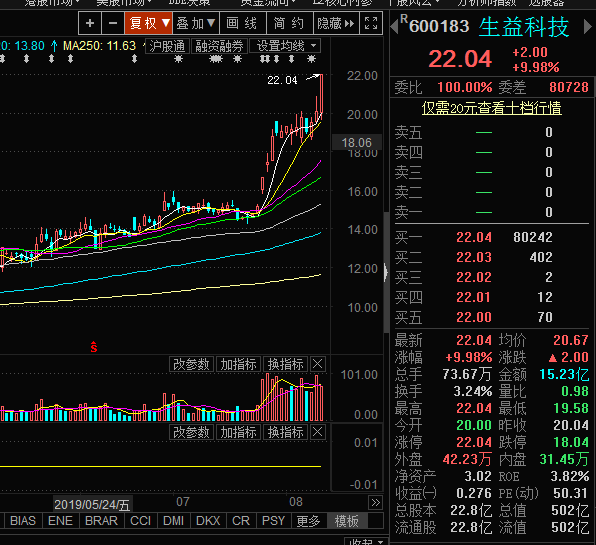The height and width of the screenshot is (545, 596).
Task: Click the 跌停 18.04 value
Action: pos(571,442)
